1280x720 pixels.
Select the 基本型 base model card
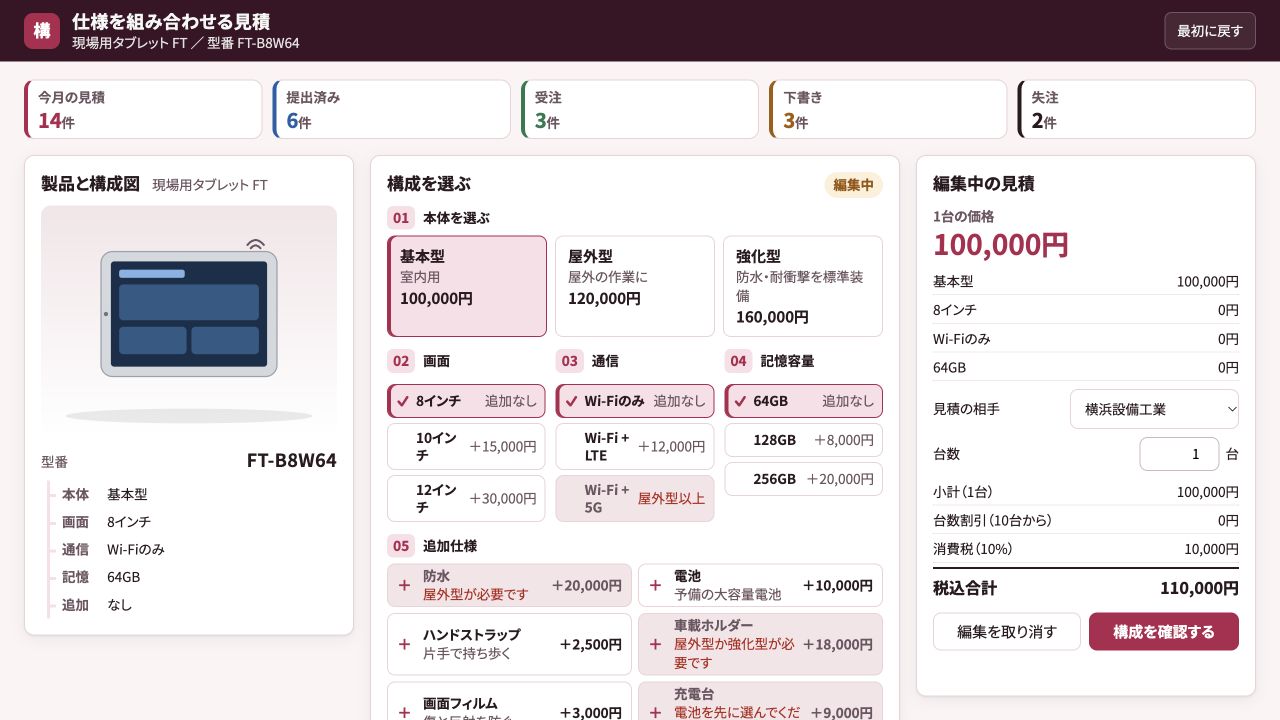[467, 286]
